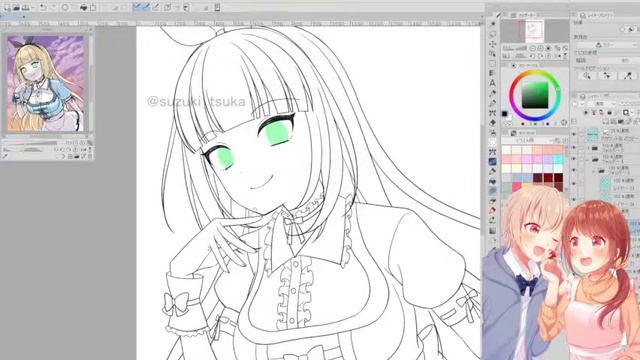Save the document using the command bar icon
Image resolution: width=640 pixels, height=360 pixels.
click(26, 7)
